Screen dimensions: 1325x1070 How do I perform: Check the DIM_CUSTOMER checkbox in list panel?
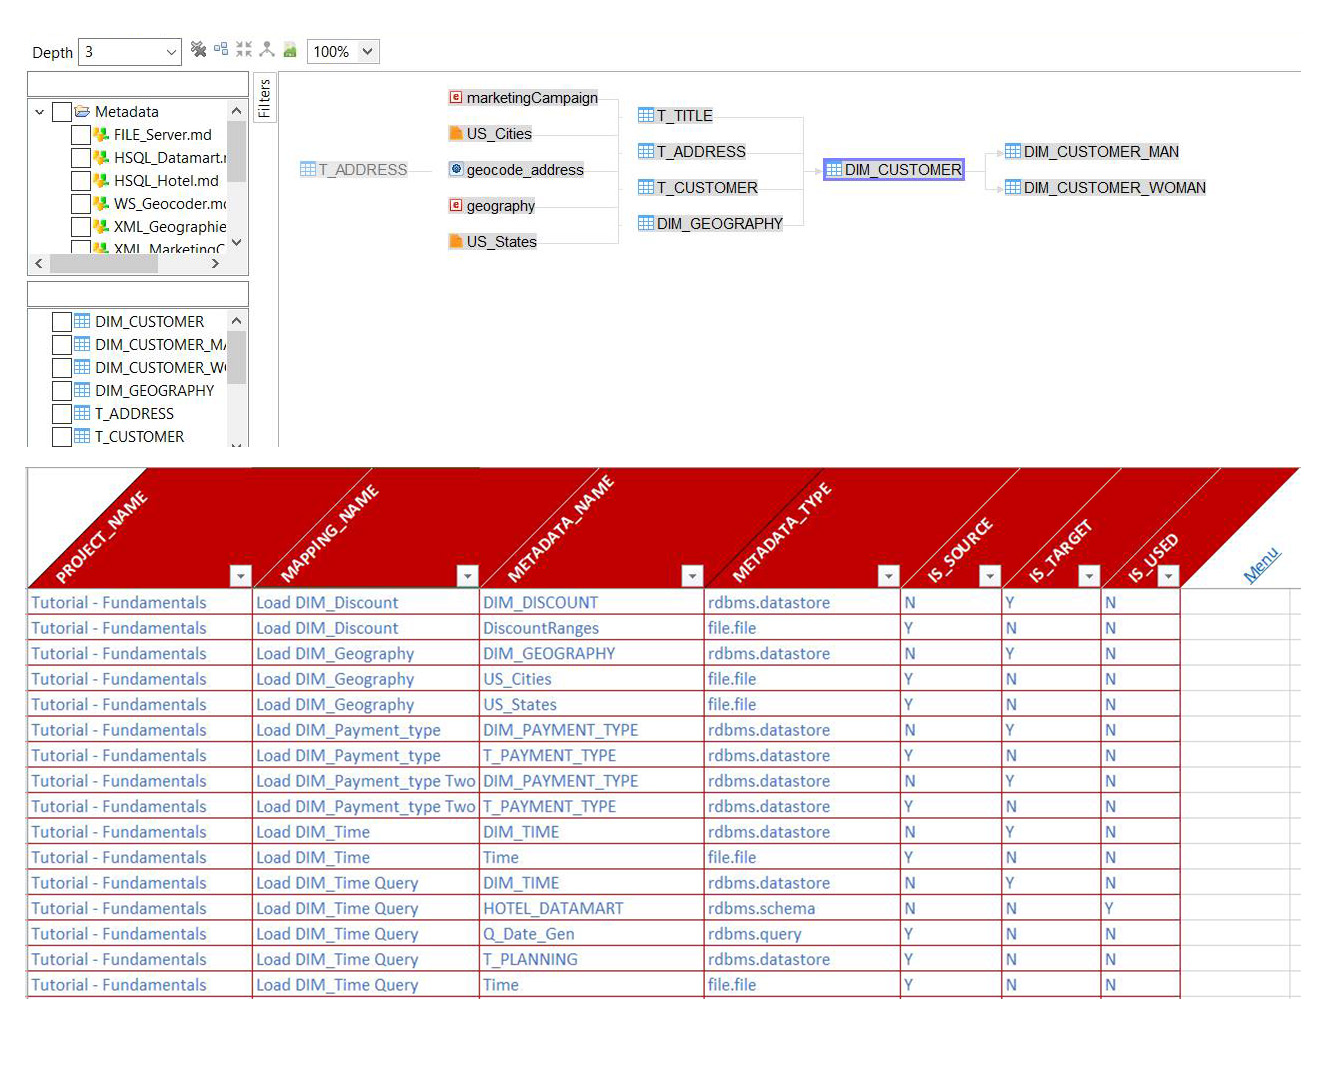coord(61,322)
